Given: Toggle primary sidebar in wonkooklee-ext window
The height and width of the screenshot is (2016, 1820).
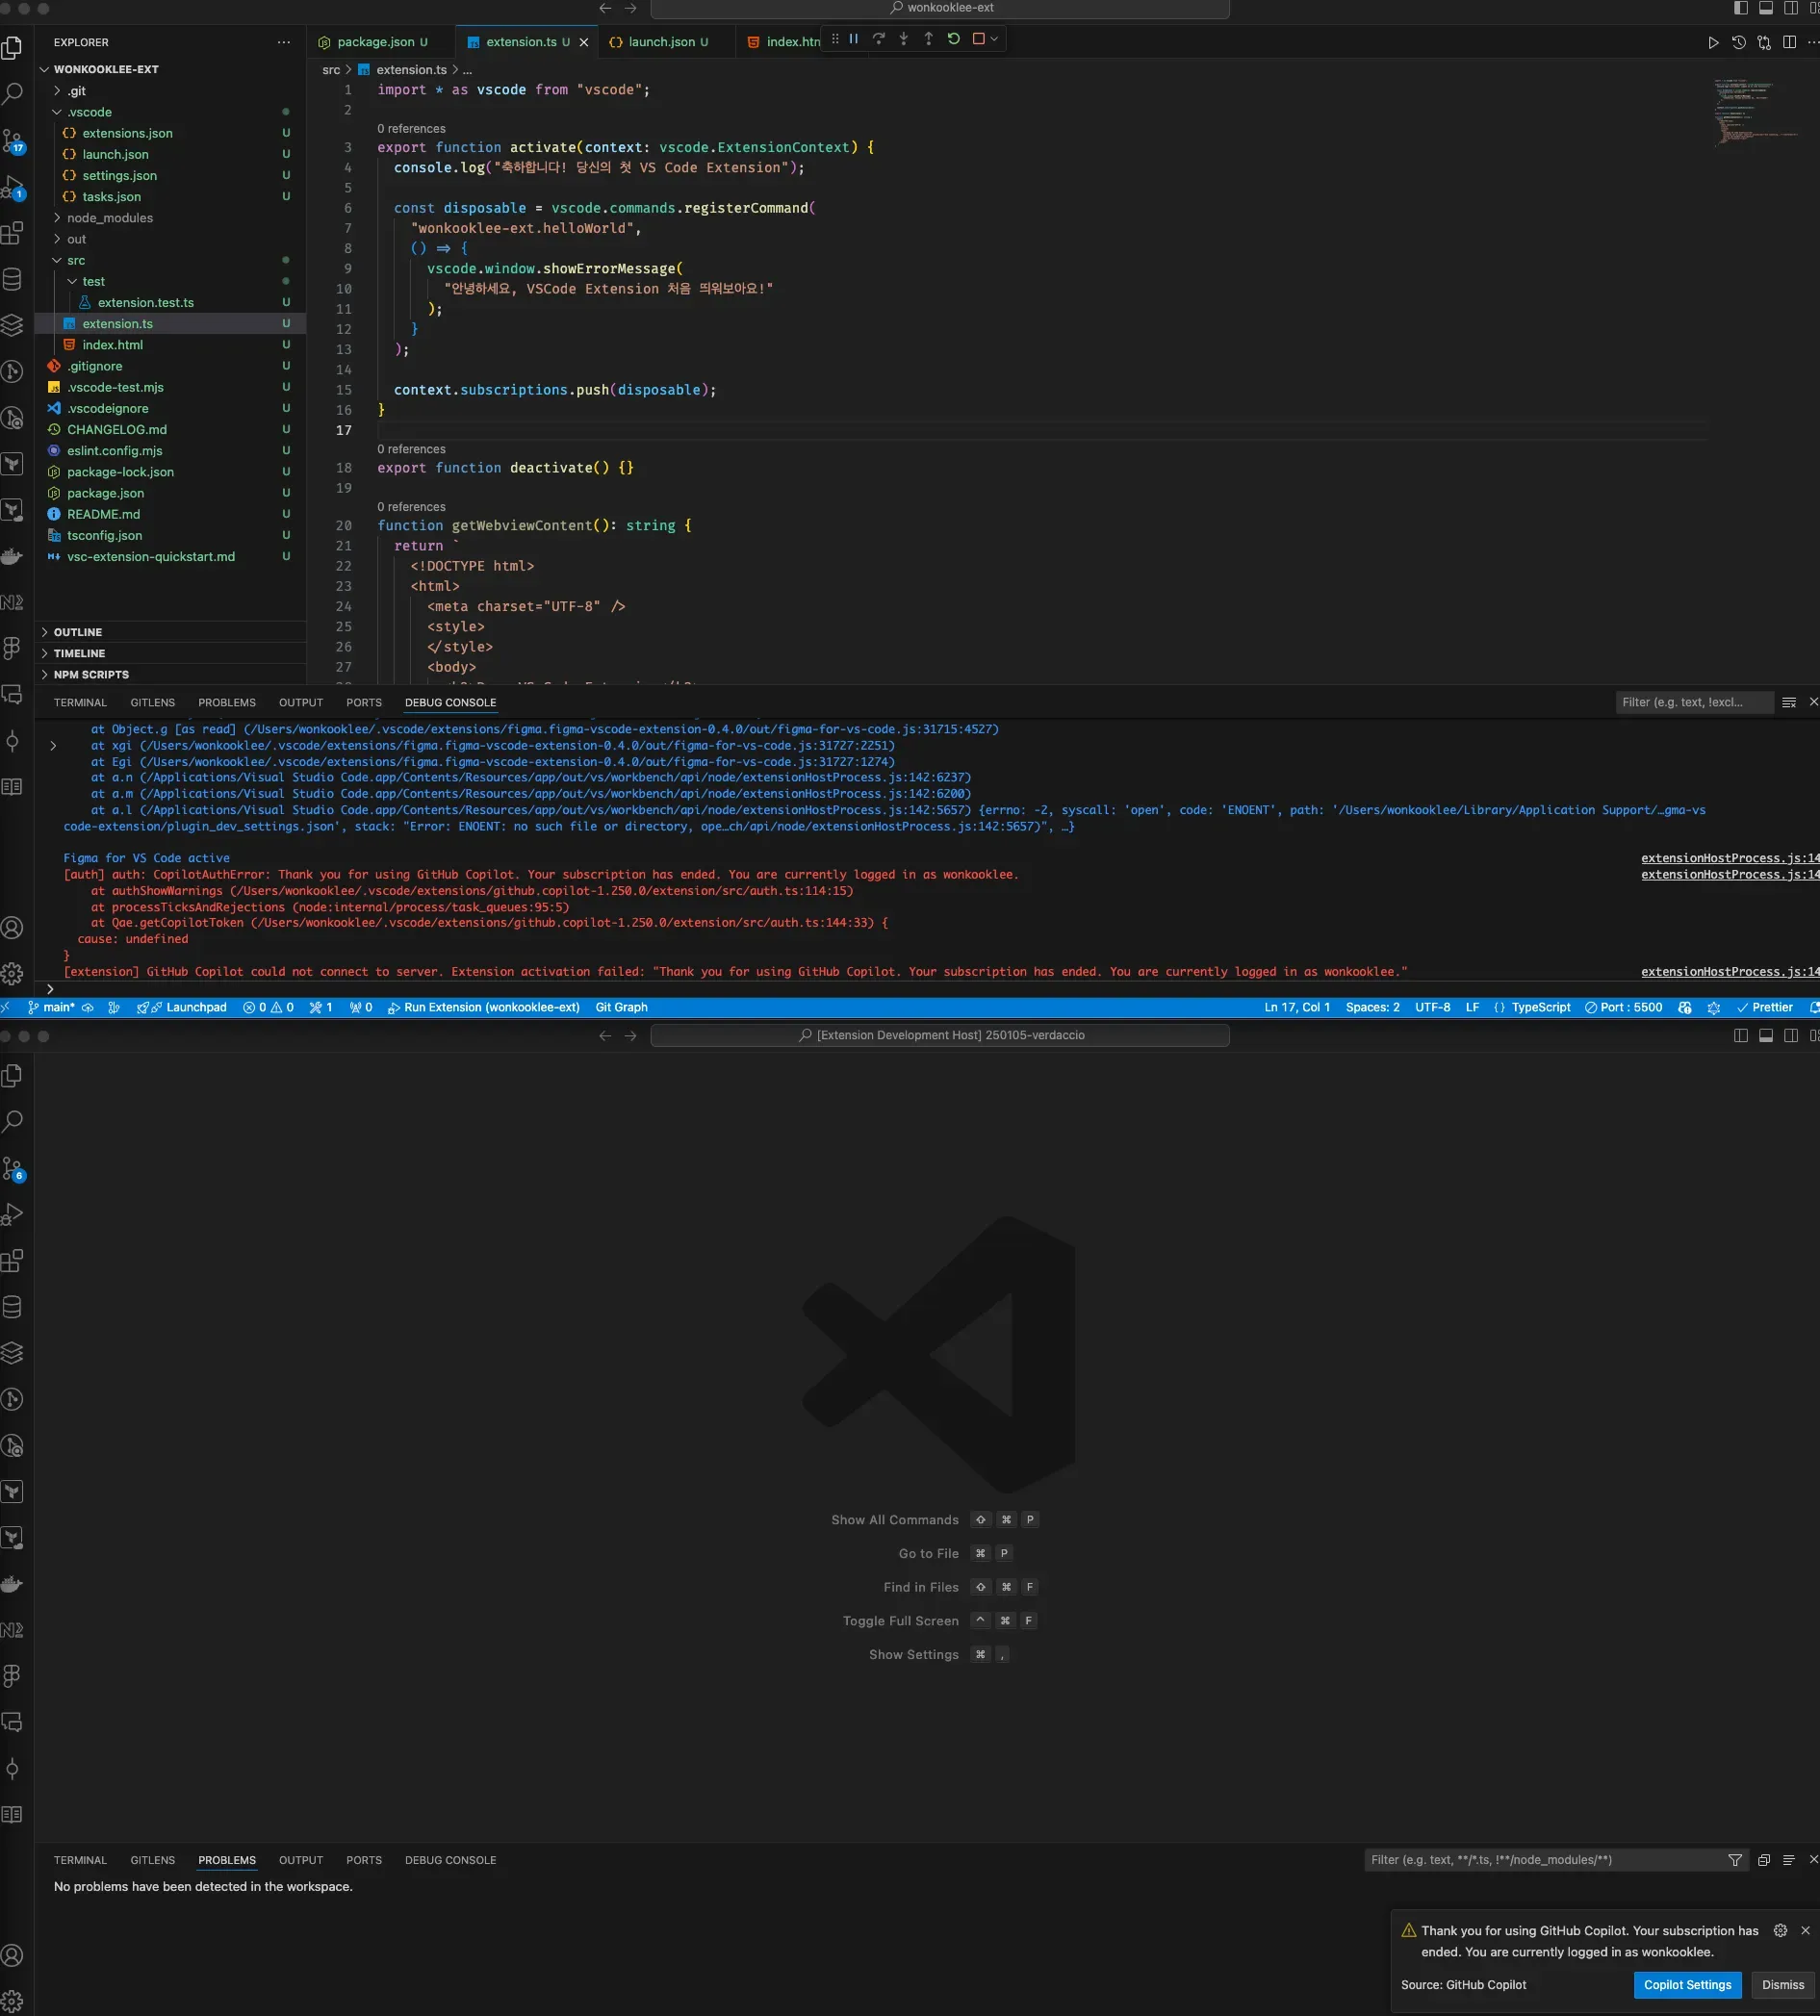Looking at the screenshot, I should pos(1741,8).
